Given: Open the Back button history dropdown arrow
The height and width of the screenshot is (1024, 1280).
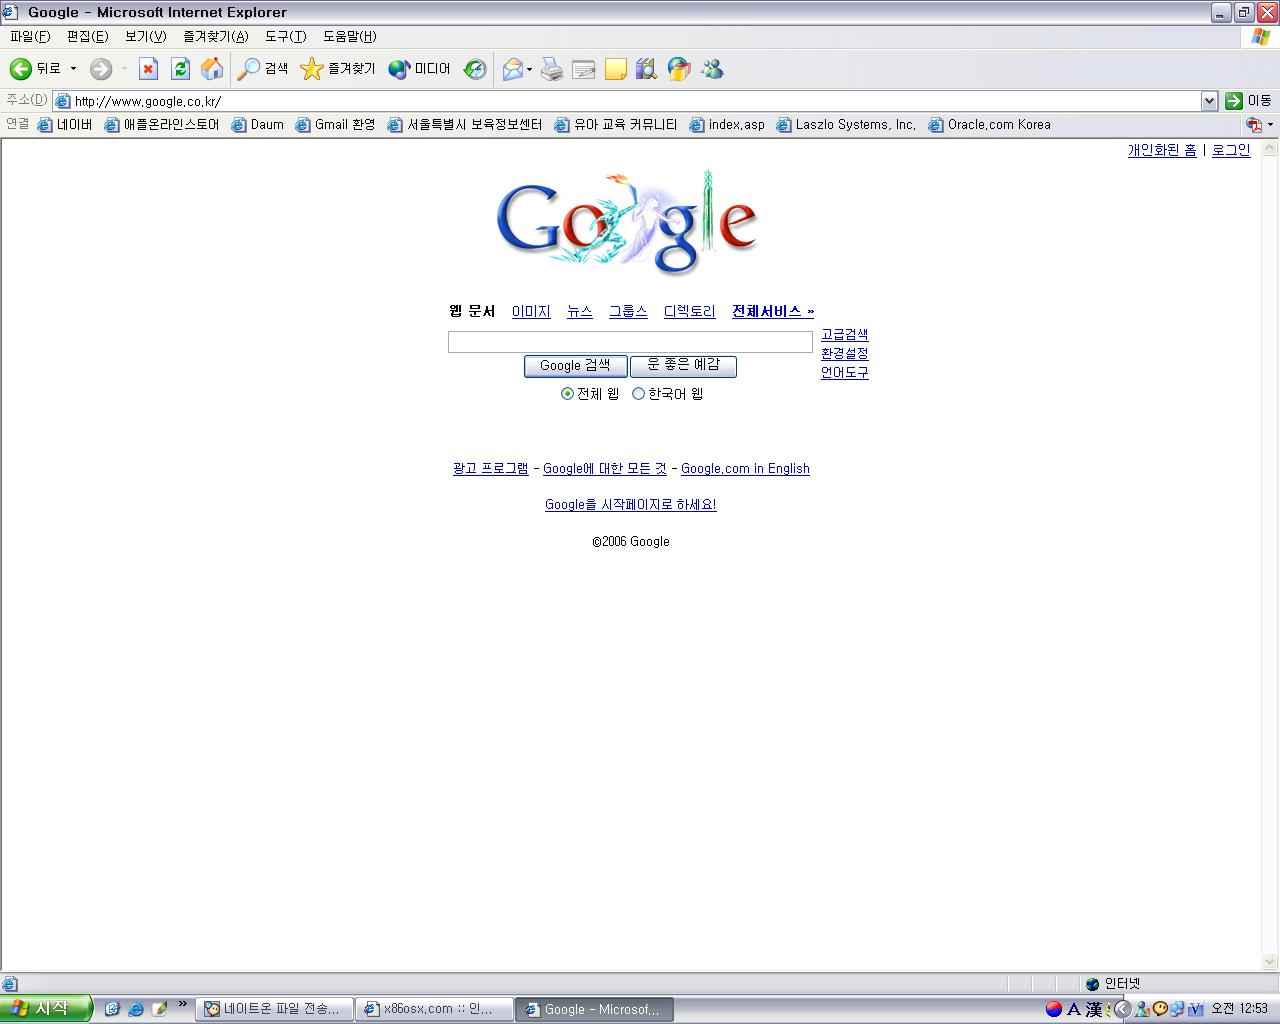Looking at the screenshot, I should click(73, 69).
